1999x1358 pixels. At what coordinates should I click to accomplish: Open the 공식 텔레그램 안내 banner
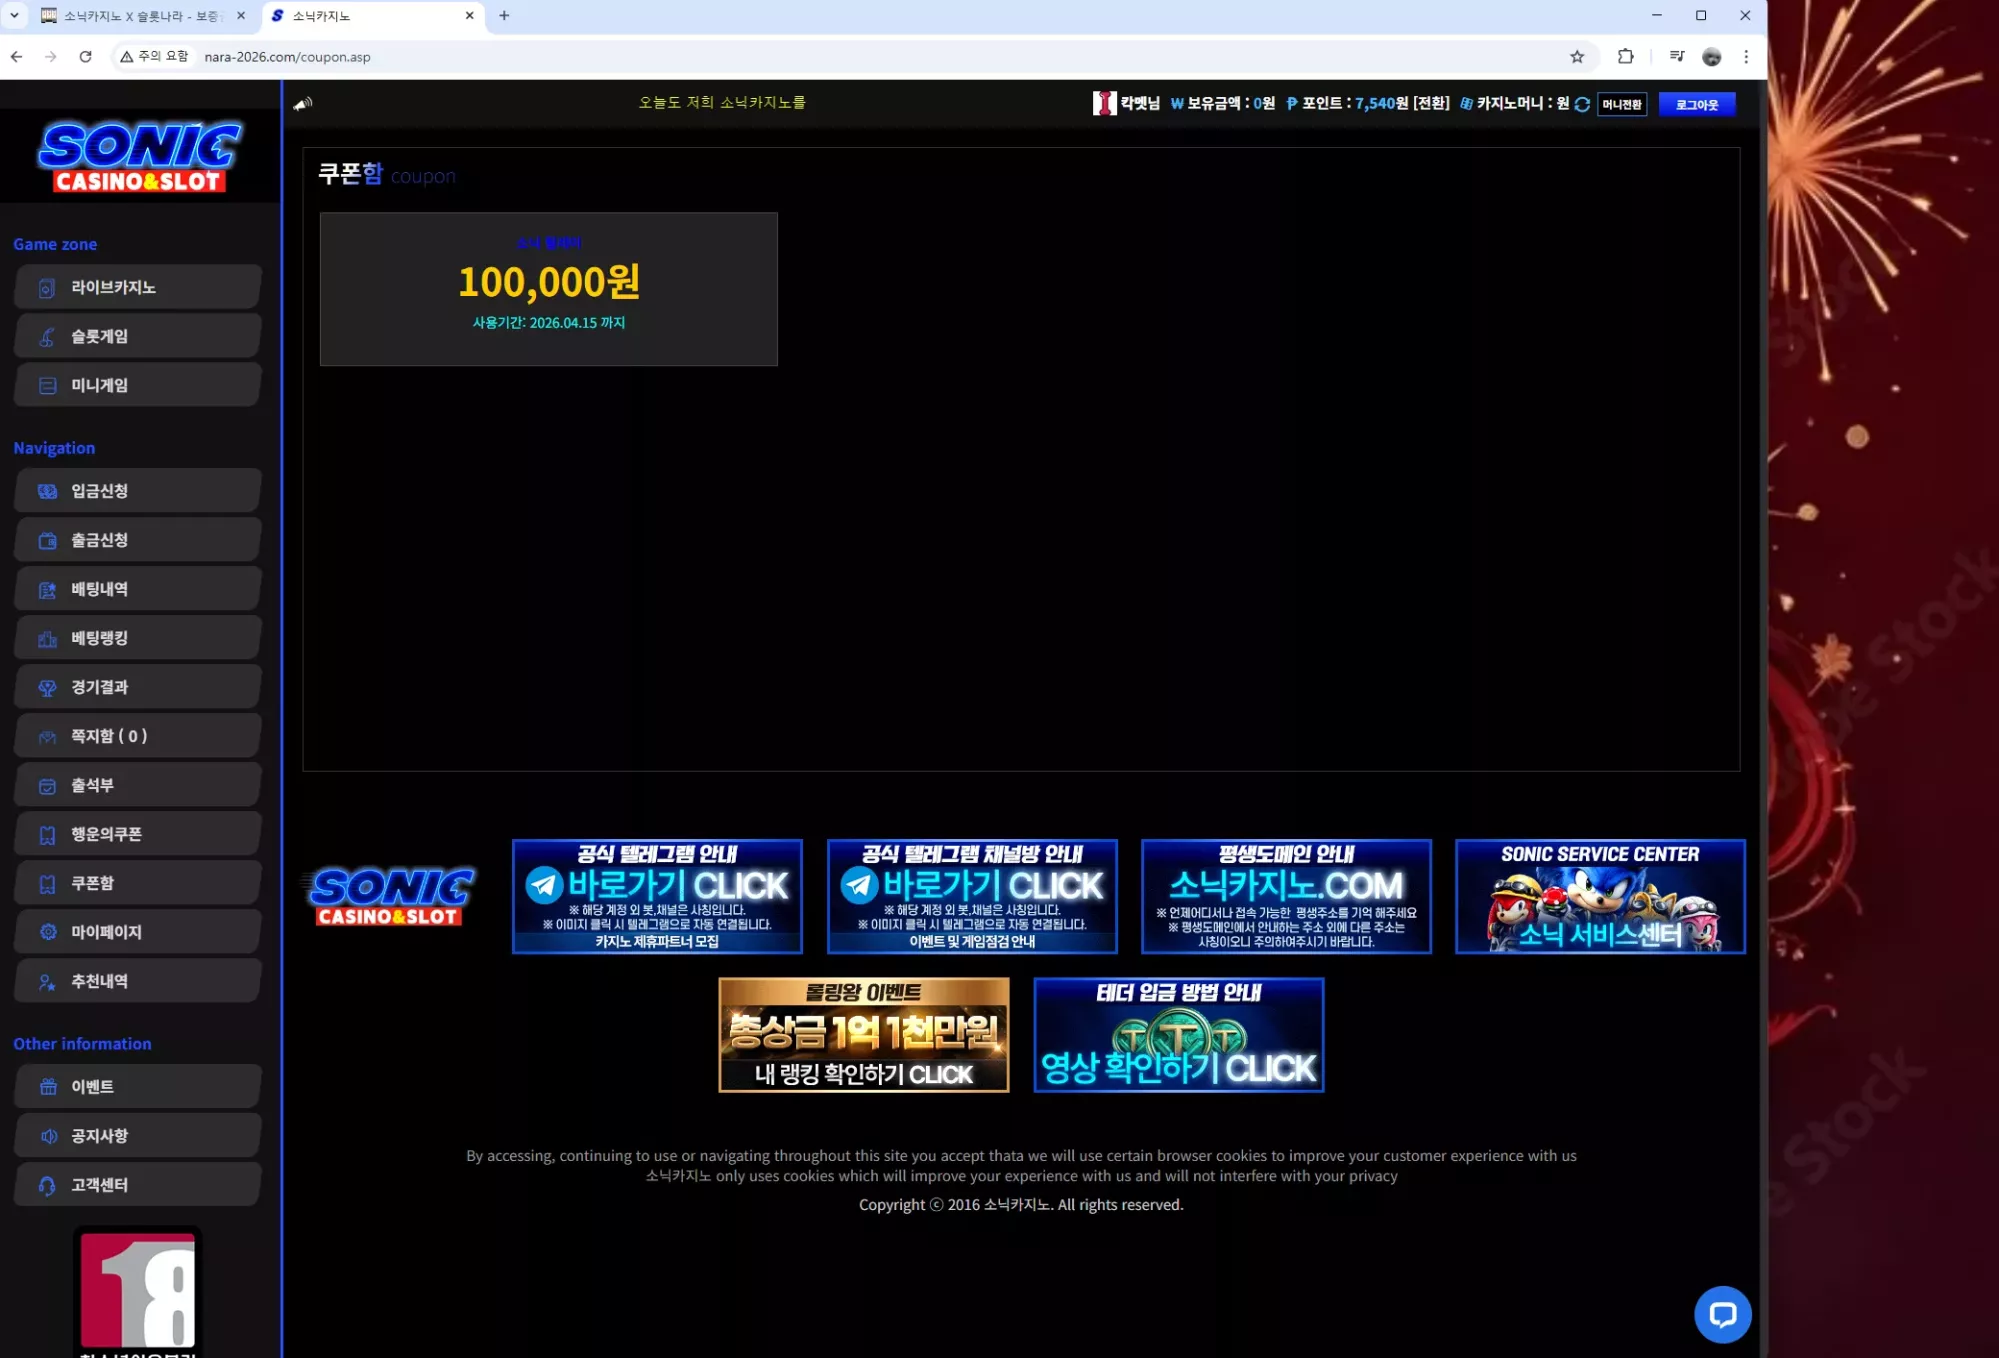[x=657, y=896]
